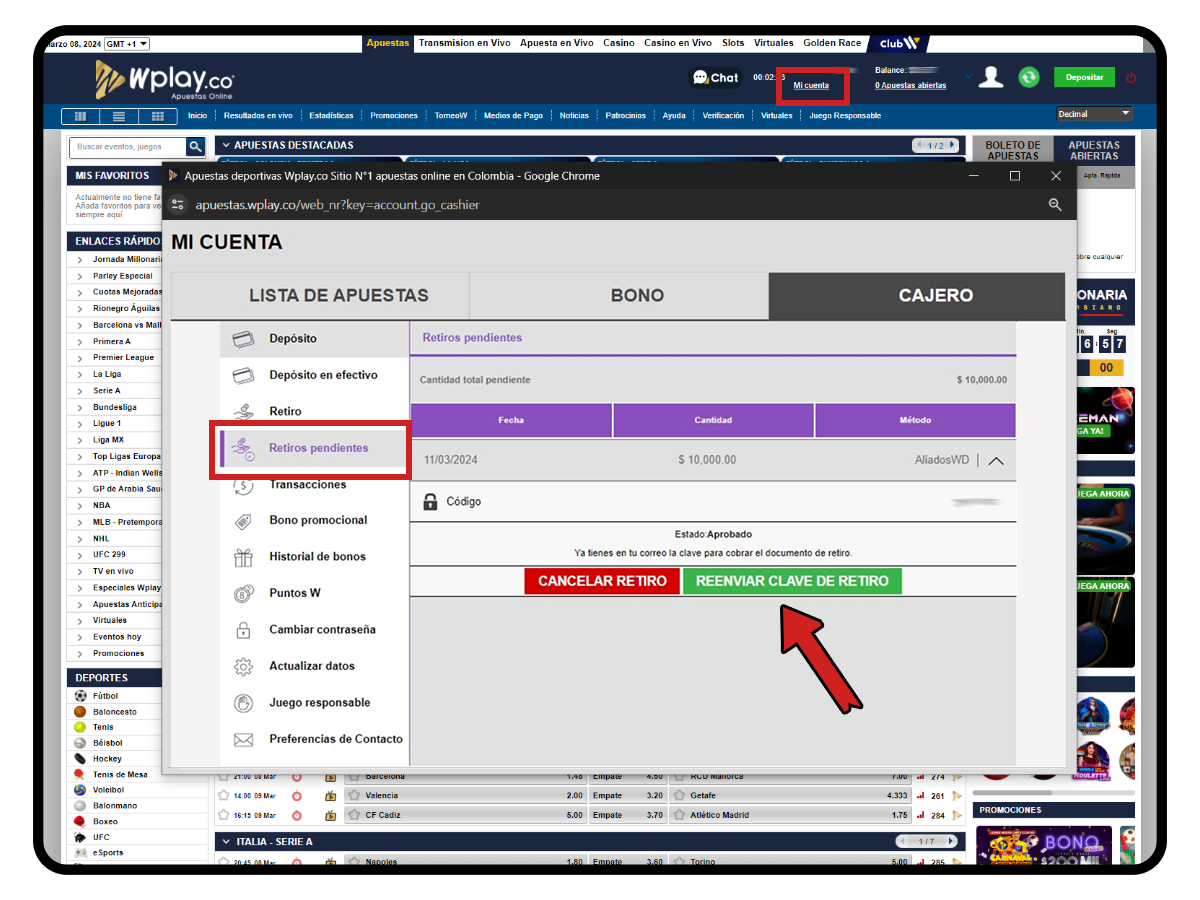Click the soccer ball icon for Fútbol
Viewport: 1200px width, 900px height.
(x=80, y=696)
